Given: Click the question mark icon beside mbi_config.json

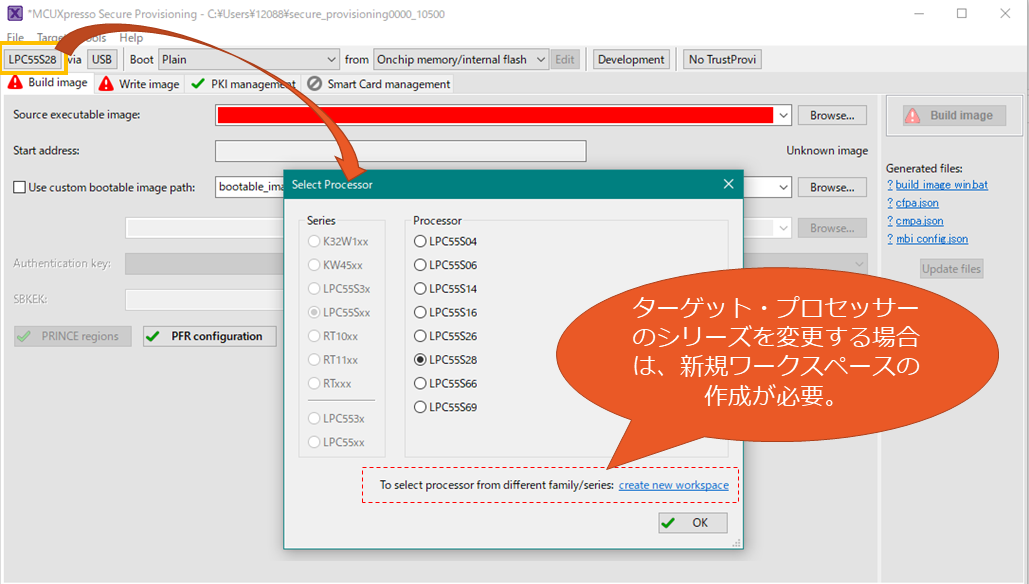Looking at the screenshot, I should point(890,239).
